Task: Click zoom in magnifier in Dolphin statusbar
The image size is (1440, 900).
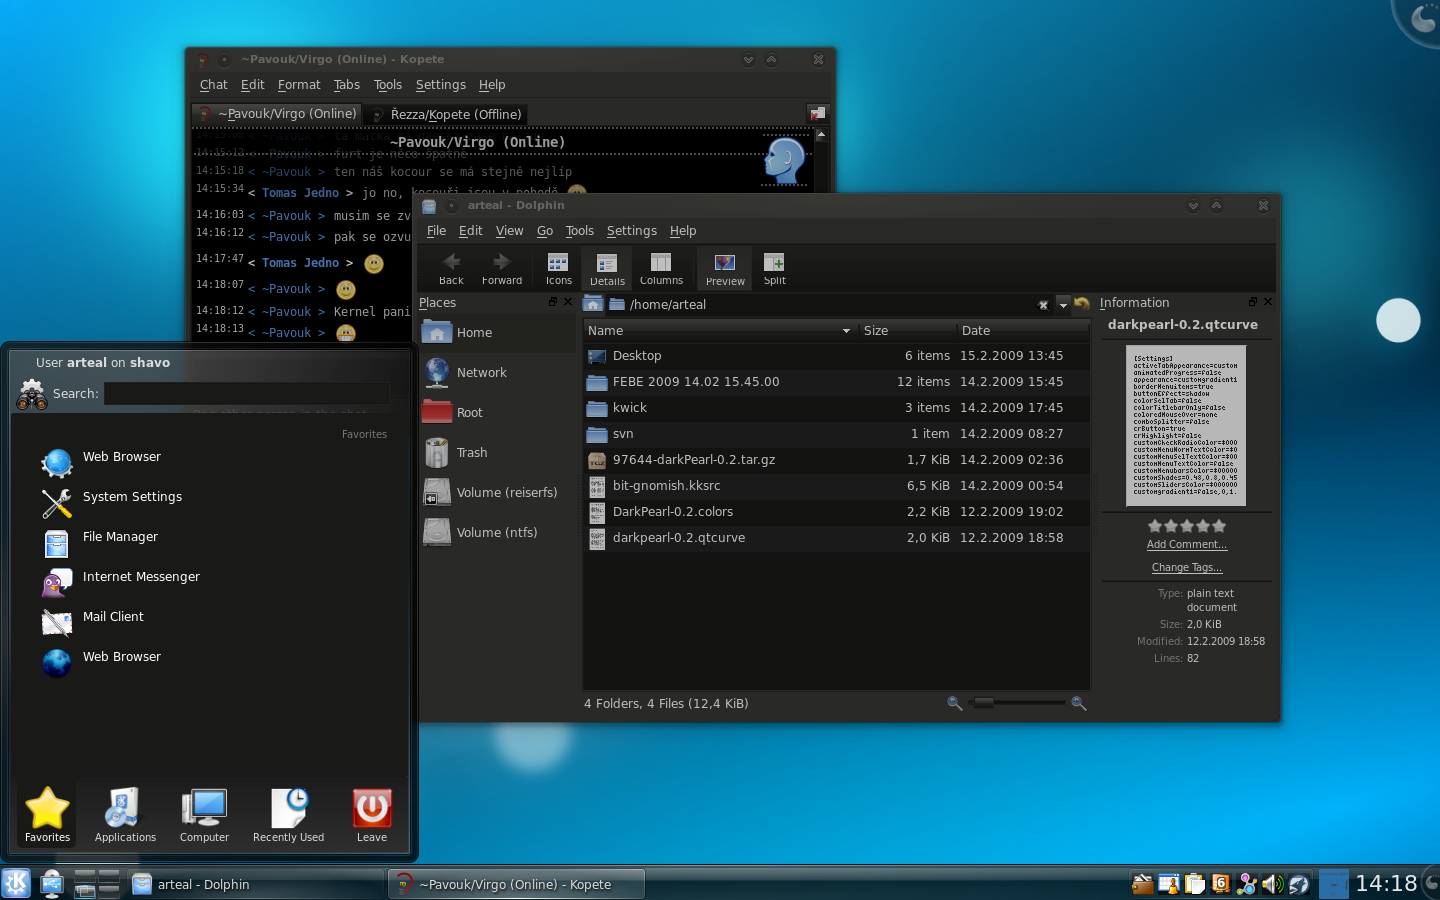Action: coord(1078,703)
